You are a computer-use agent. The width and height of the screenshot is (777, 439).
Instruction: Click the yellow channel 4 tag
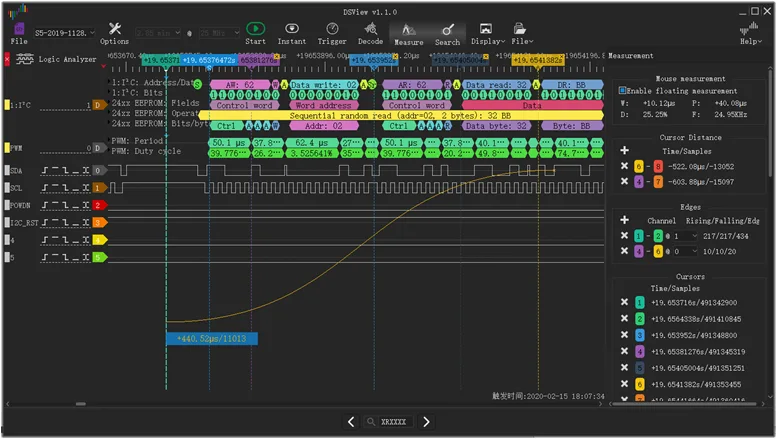(x=99, y=240)
